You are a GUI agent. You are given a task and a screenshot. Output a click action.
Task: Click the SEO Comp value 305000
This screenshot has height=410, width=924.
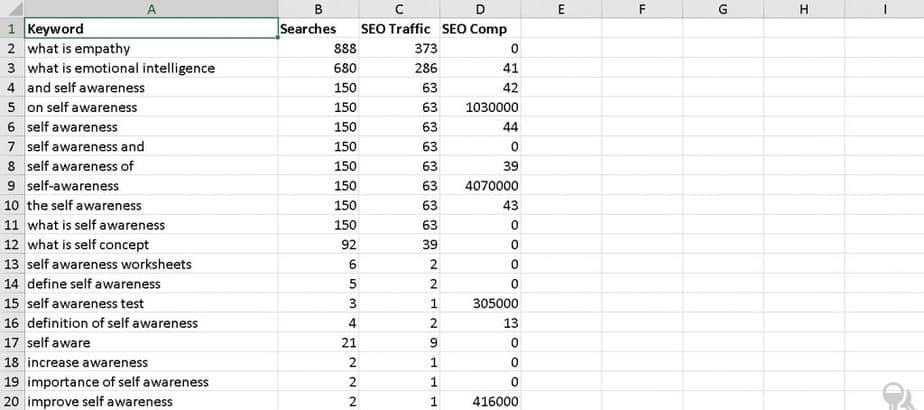point(480,303)
